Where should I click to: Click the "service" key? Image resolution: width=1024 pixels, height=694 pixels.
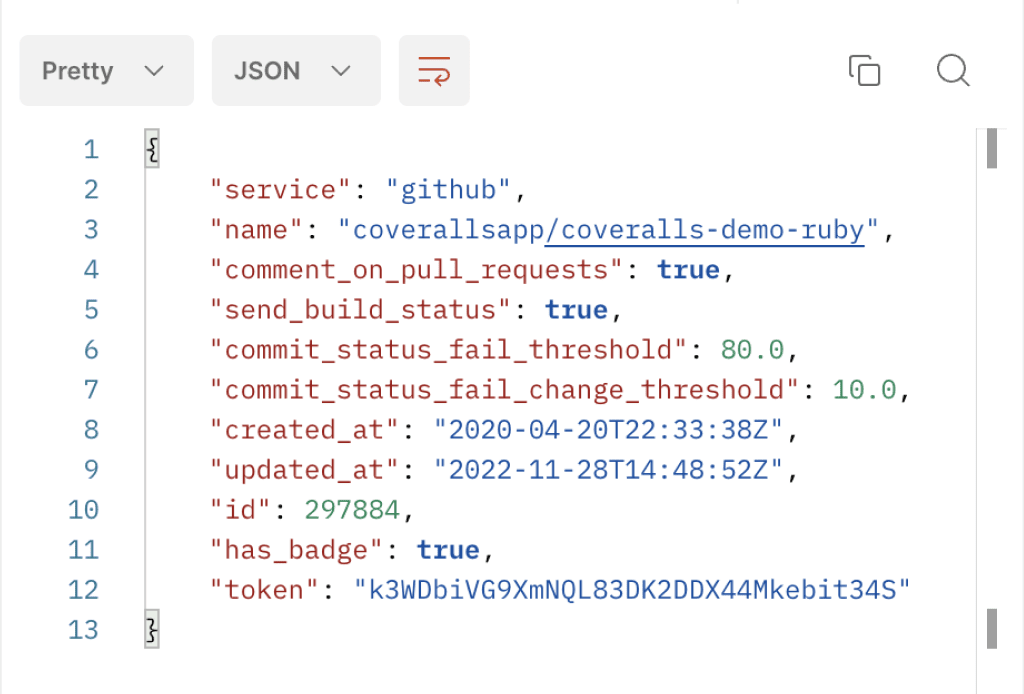(281, 190)
